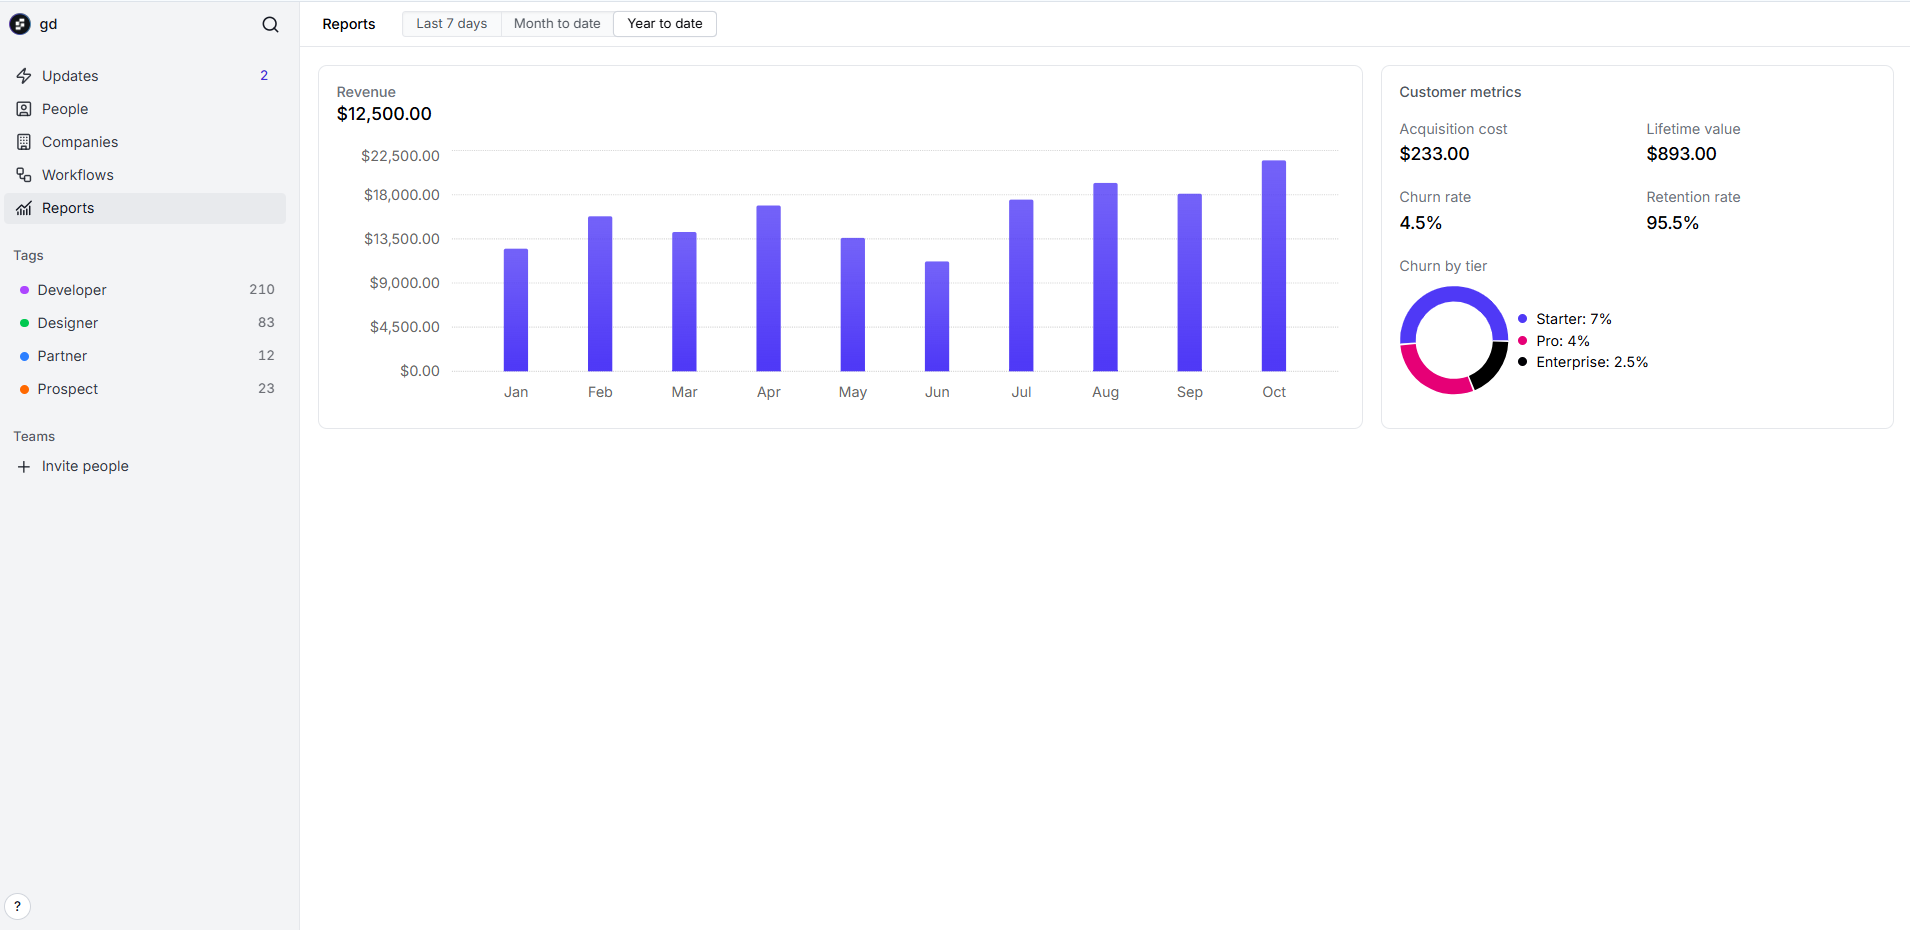Click the Pro: 4% legend label
The image size is (1910, 930).
point(1563,341)
